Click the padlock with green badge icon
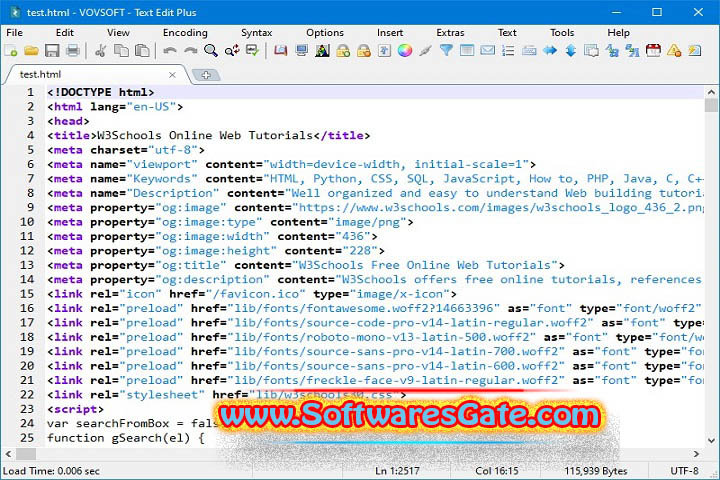Viewport: 720px width, 480px height. pos(343,51)
